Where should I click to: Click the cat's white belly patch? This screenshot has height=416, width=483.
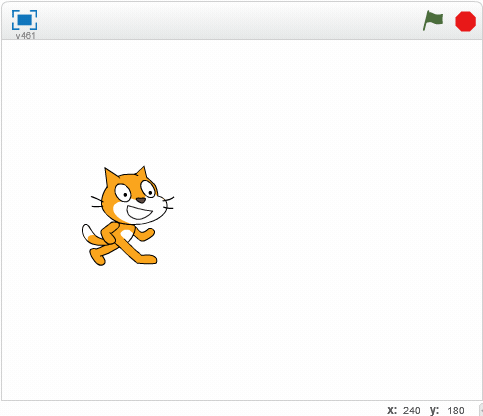[x=126, y=235]
